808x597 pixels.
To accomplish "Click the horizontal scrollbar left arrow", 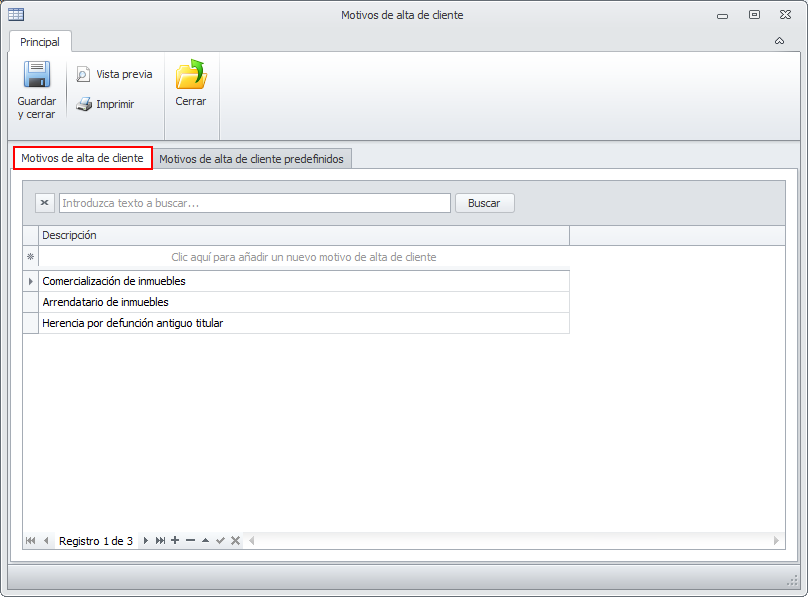I will (251, 540).
